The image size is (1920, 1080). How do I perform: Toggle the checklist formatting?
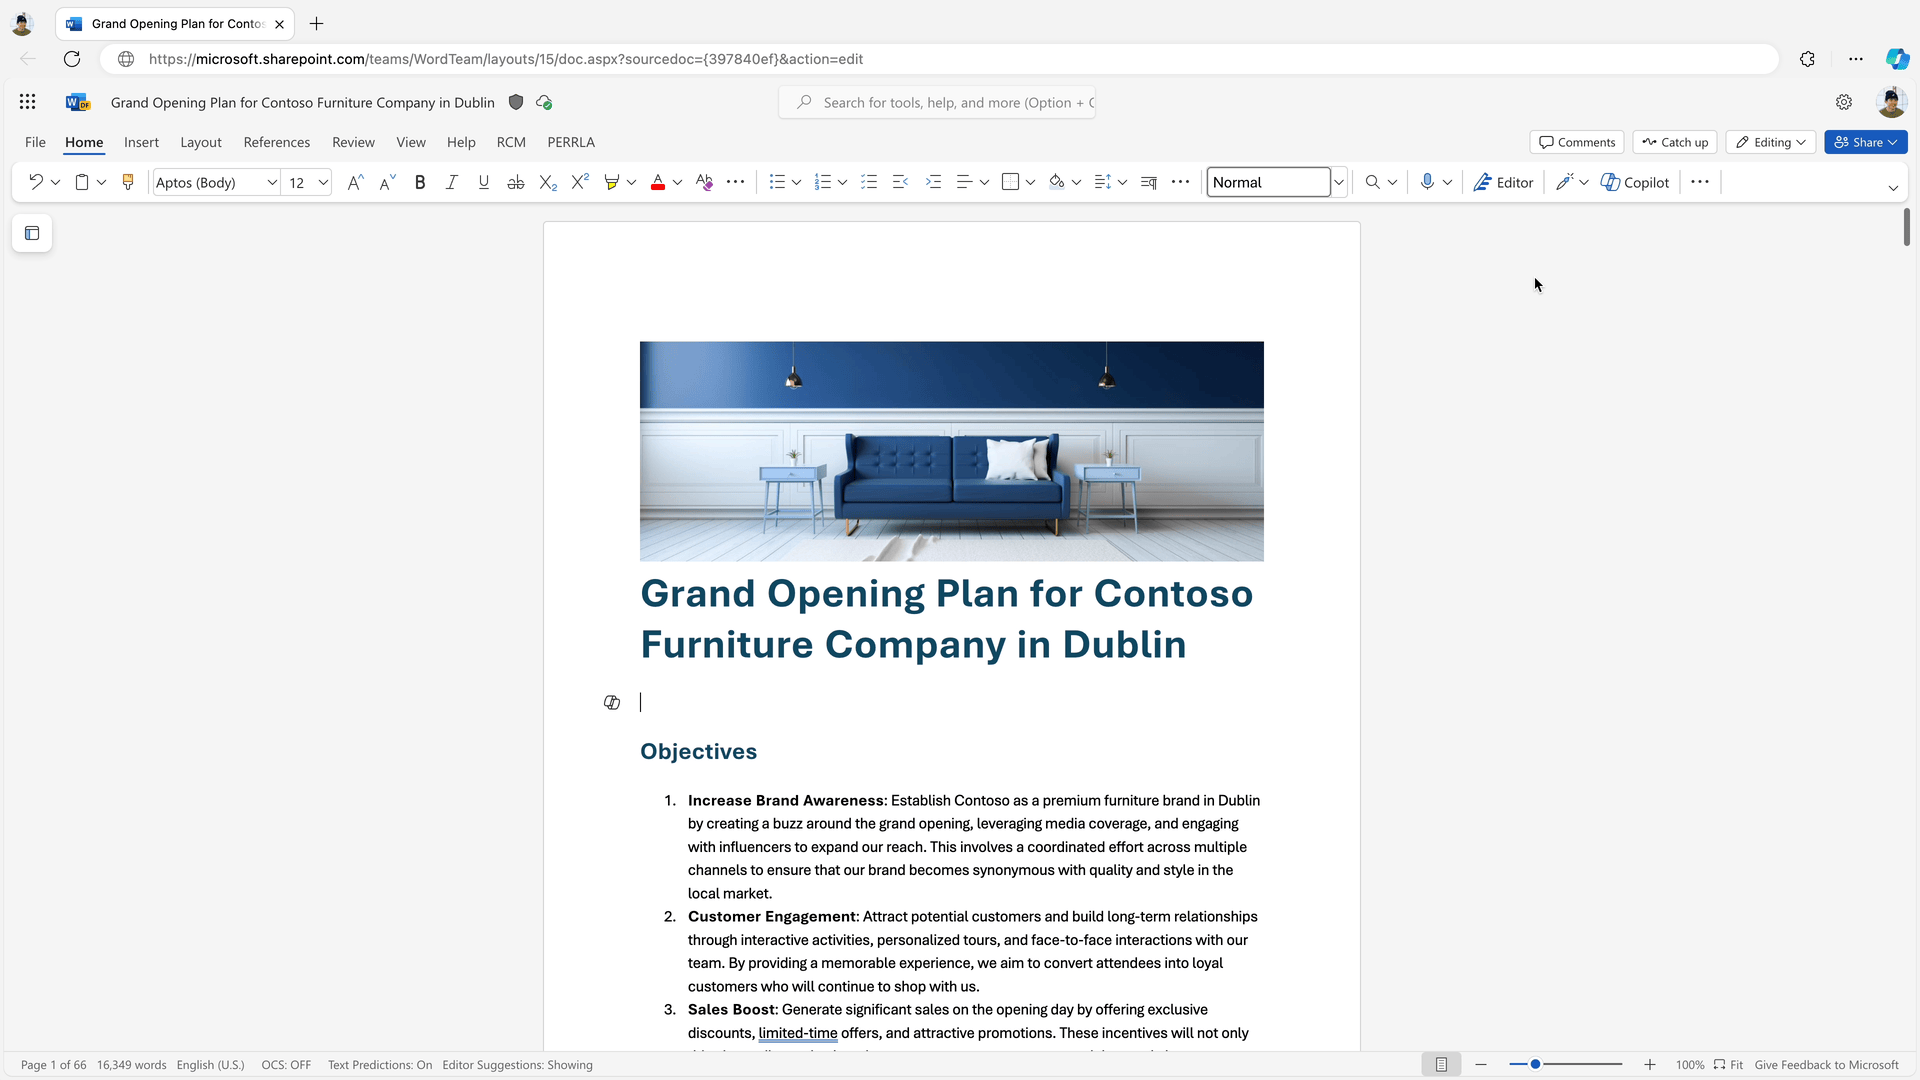click(x=869, y=182)
